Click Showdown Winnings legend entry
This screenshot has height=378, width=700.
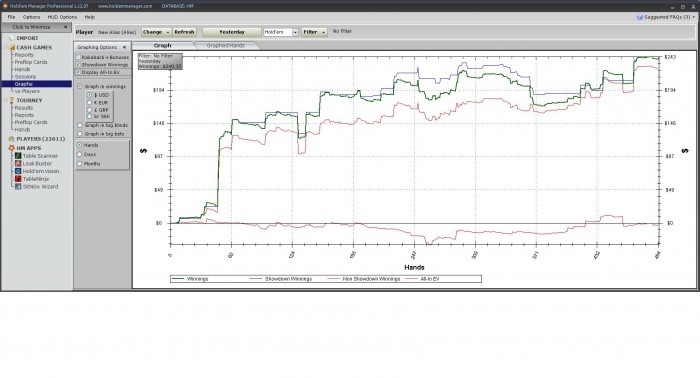(x=281, y=279)
